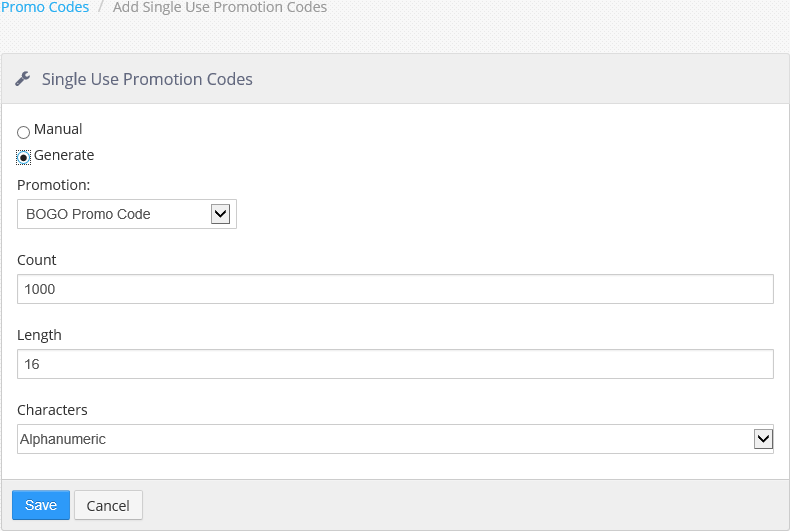
Task: Open the Alphanumeric characters dropdown
Action: coord(396,439)
